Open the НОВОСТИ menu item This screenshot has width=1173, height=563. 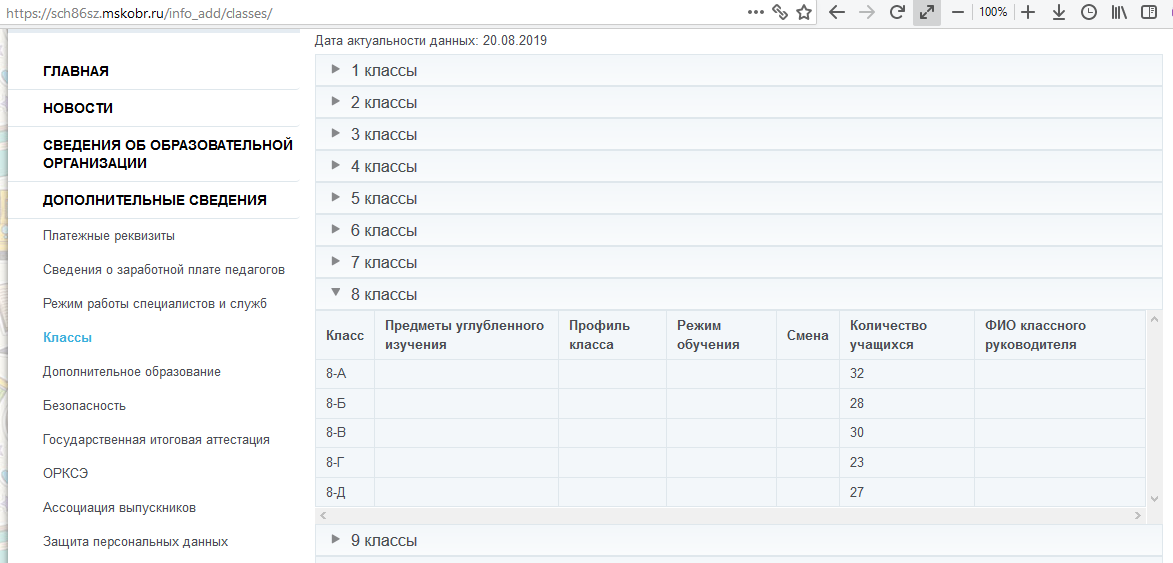(x=78, y=108)
